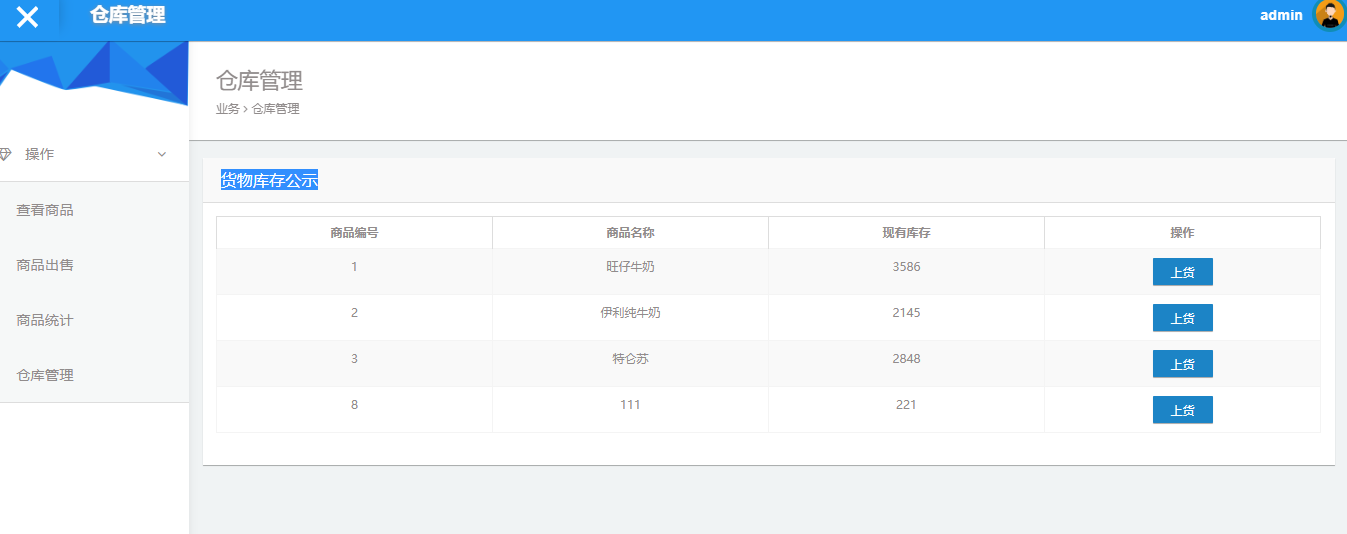This screenshot has width=1347, height=534.
Task: Click the 商品编号 column header
Action: (x=354, y=233)
